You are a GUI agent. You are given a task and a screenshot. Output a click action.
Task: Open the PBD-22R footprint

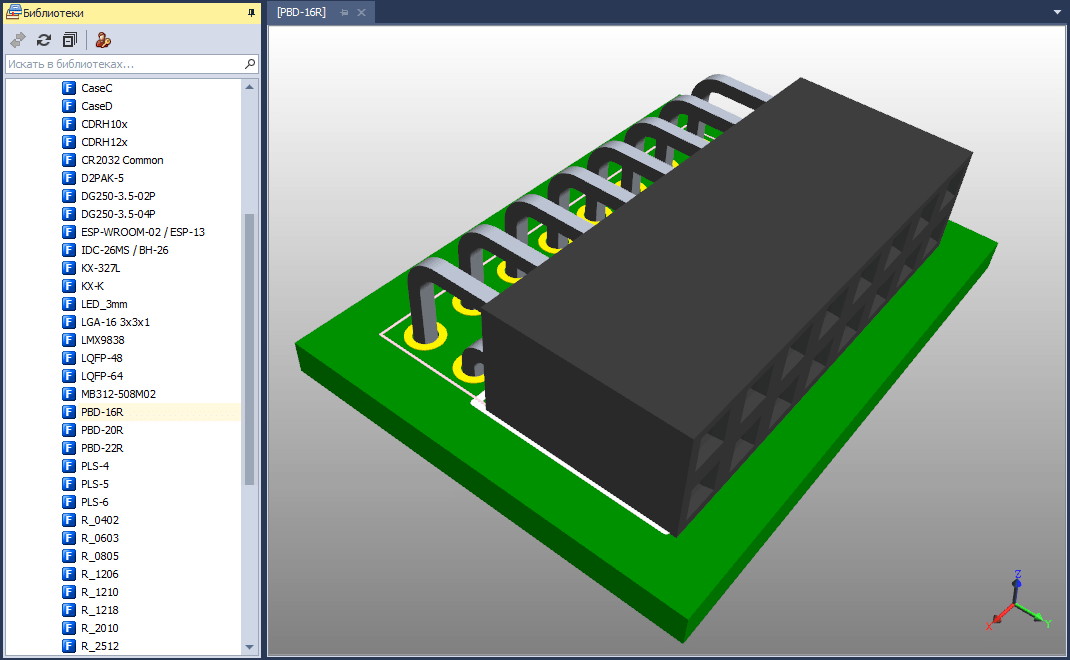[102, 448]
